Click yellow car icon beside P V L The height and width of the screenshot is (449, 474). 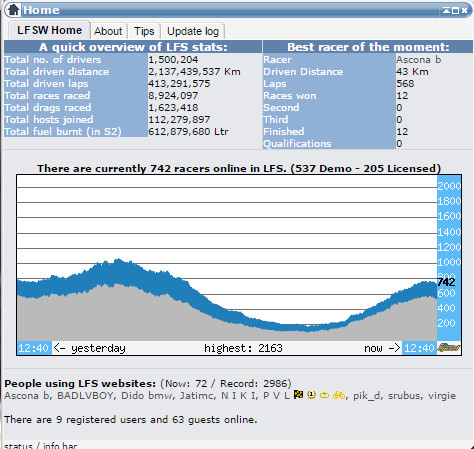[324, 395]
